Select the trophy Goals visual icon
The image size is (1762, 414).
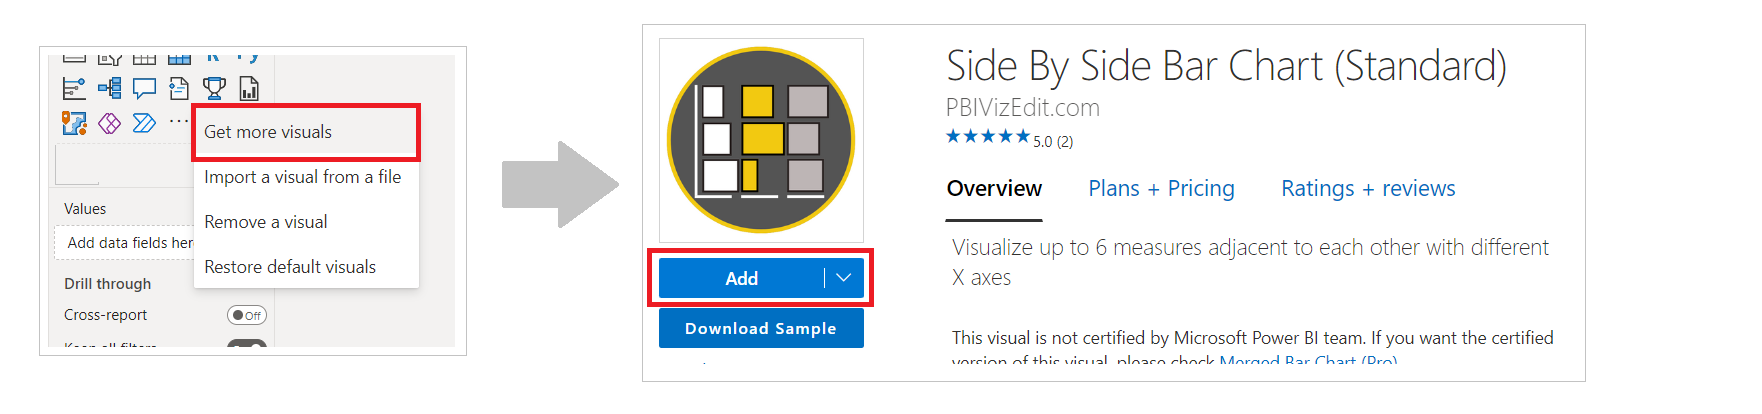coord(214,89)
